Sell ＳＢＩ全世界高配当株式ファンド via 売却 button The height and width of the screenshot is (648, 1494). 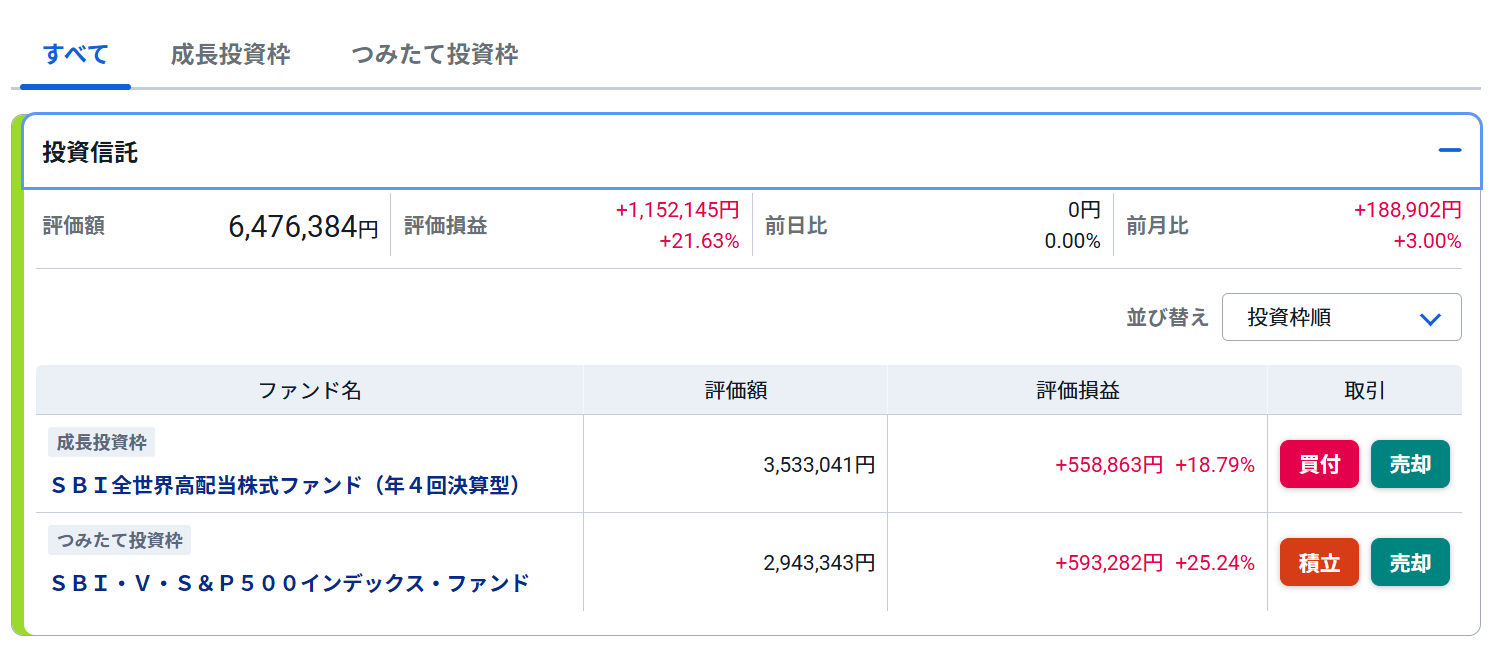[x=1409, y=464]
